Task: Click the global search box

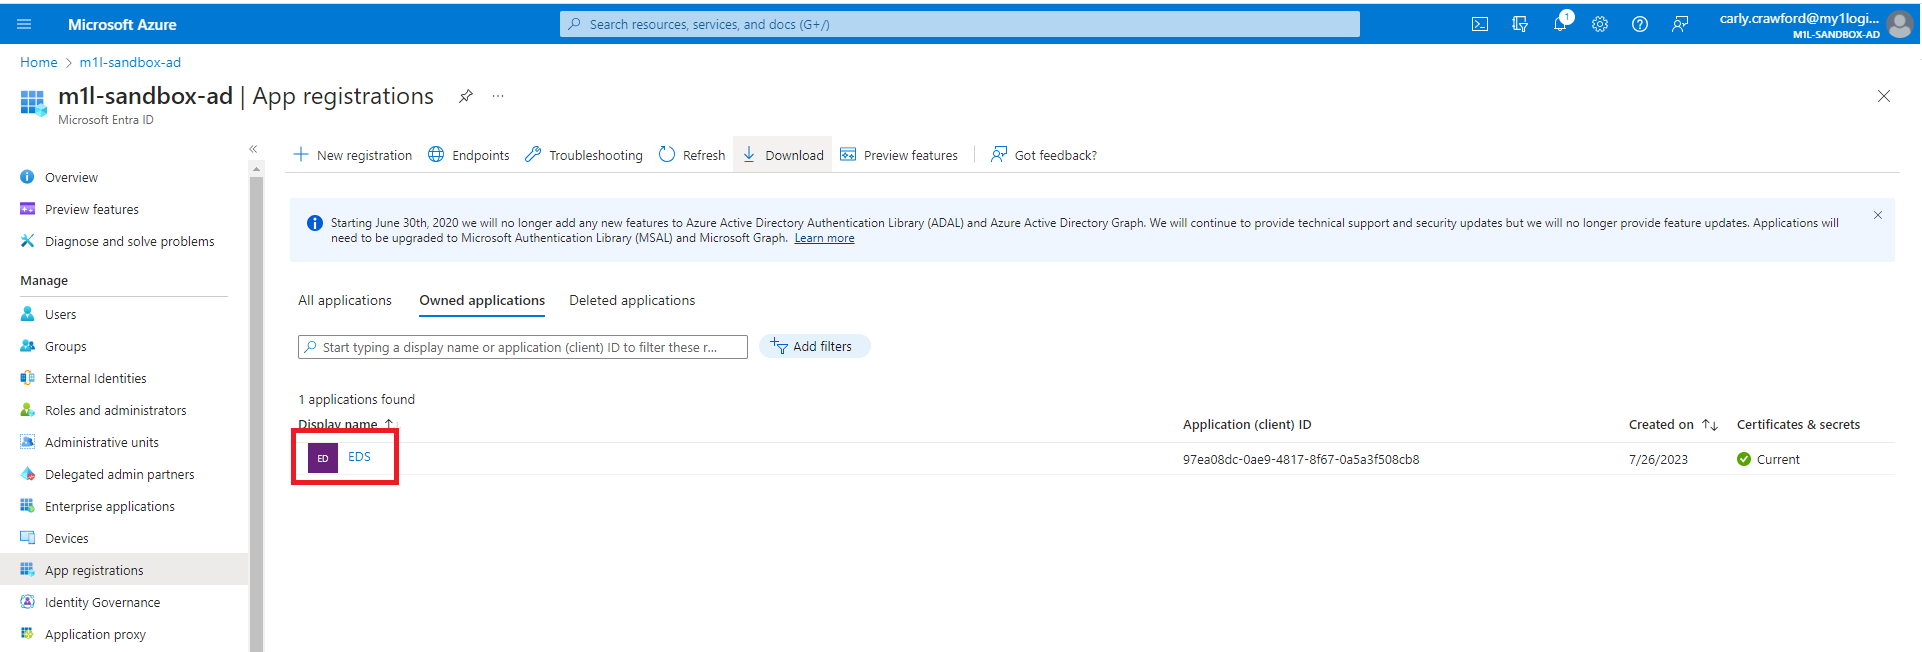Action: tap(960, 24)
